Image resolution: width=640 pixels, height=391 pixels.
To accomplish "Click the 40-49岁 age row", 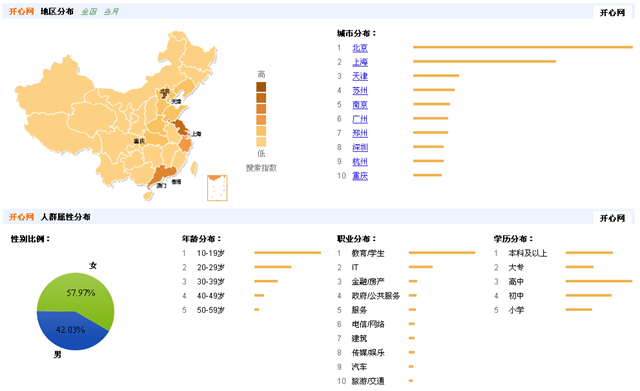I will click(x=223, y=295).
